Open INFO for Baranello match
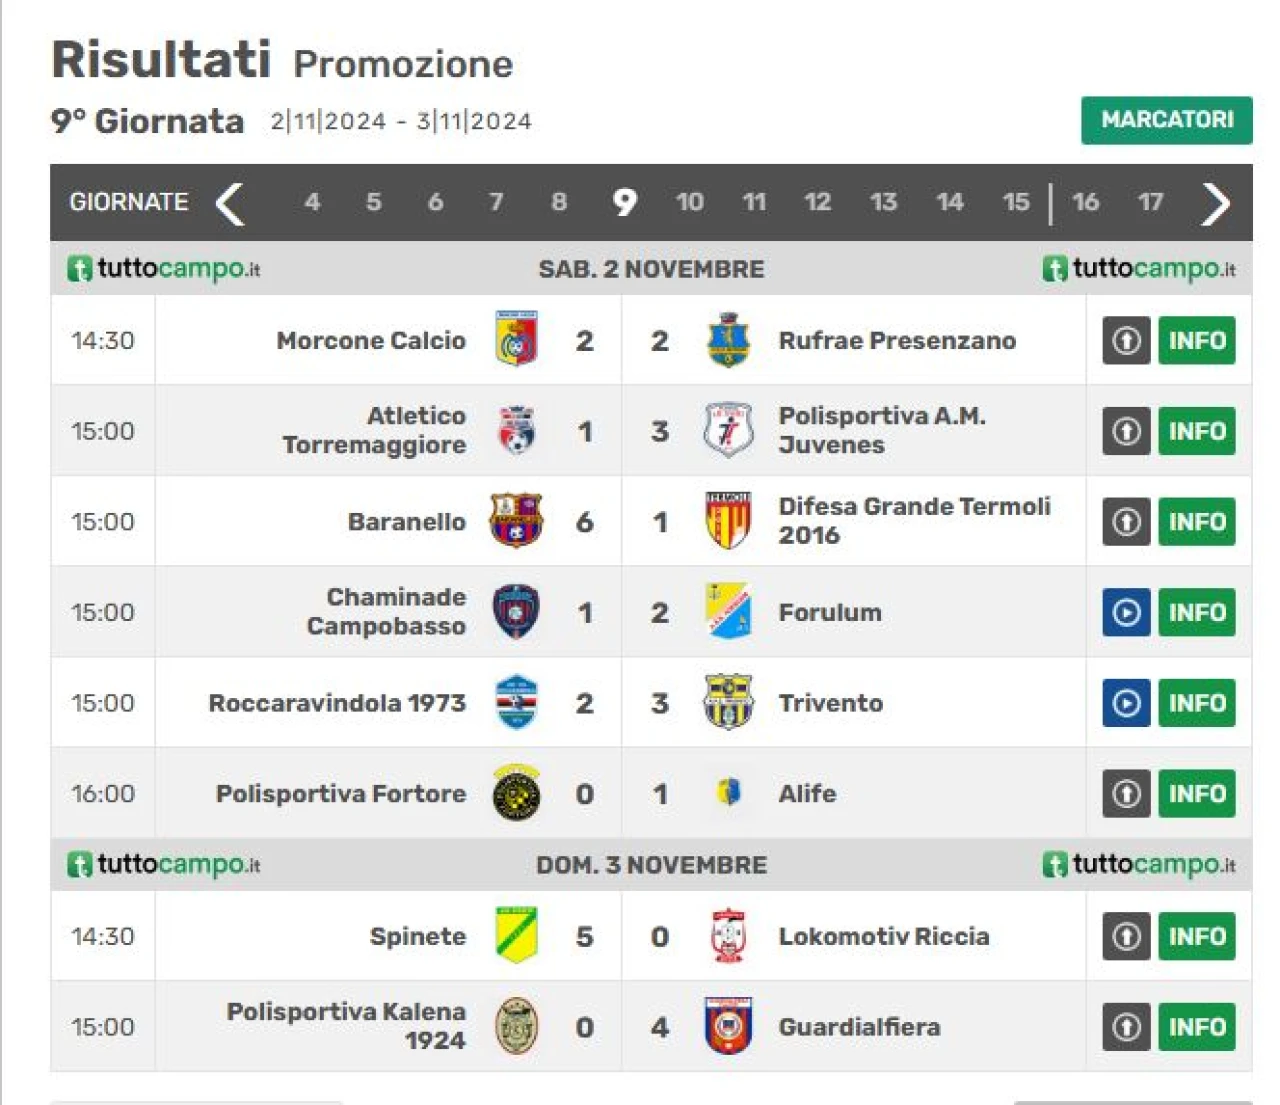Screen dimensions: 1280x1105 1197,522
